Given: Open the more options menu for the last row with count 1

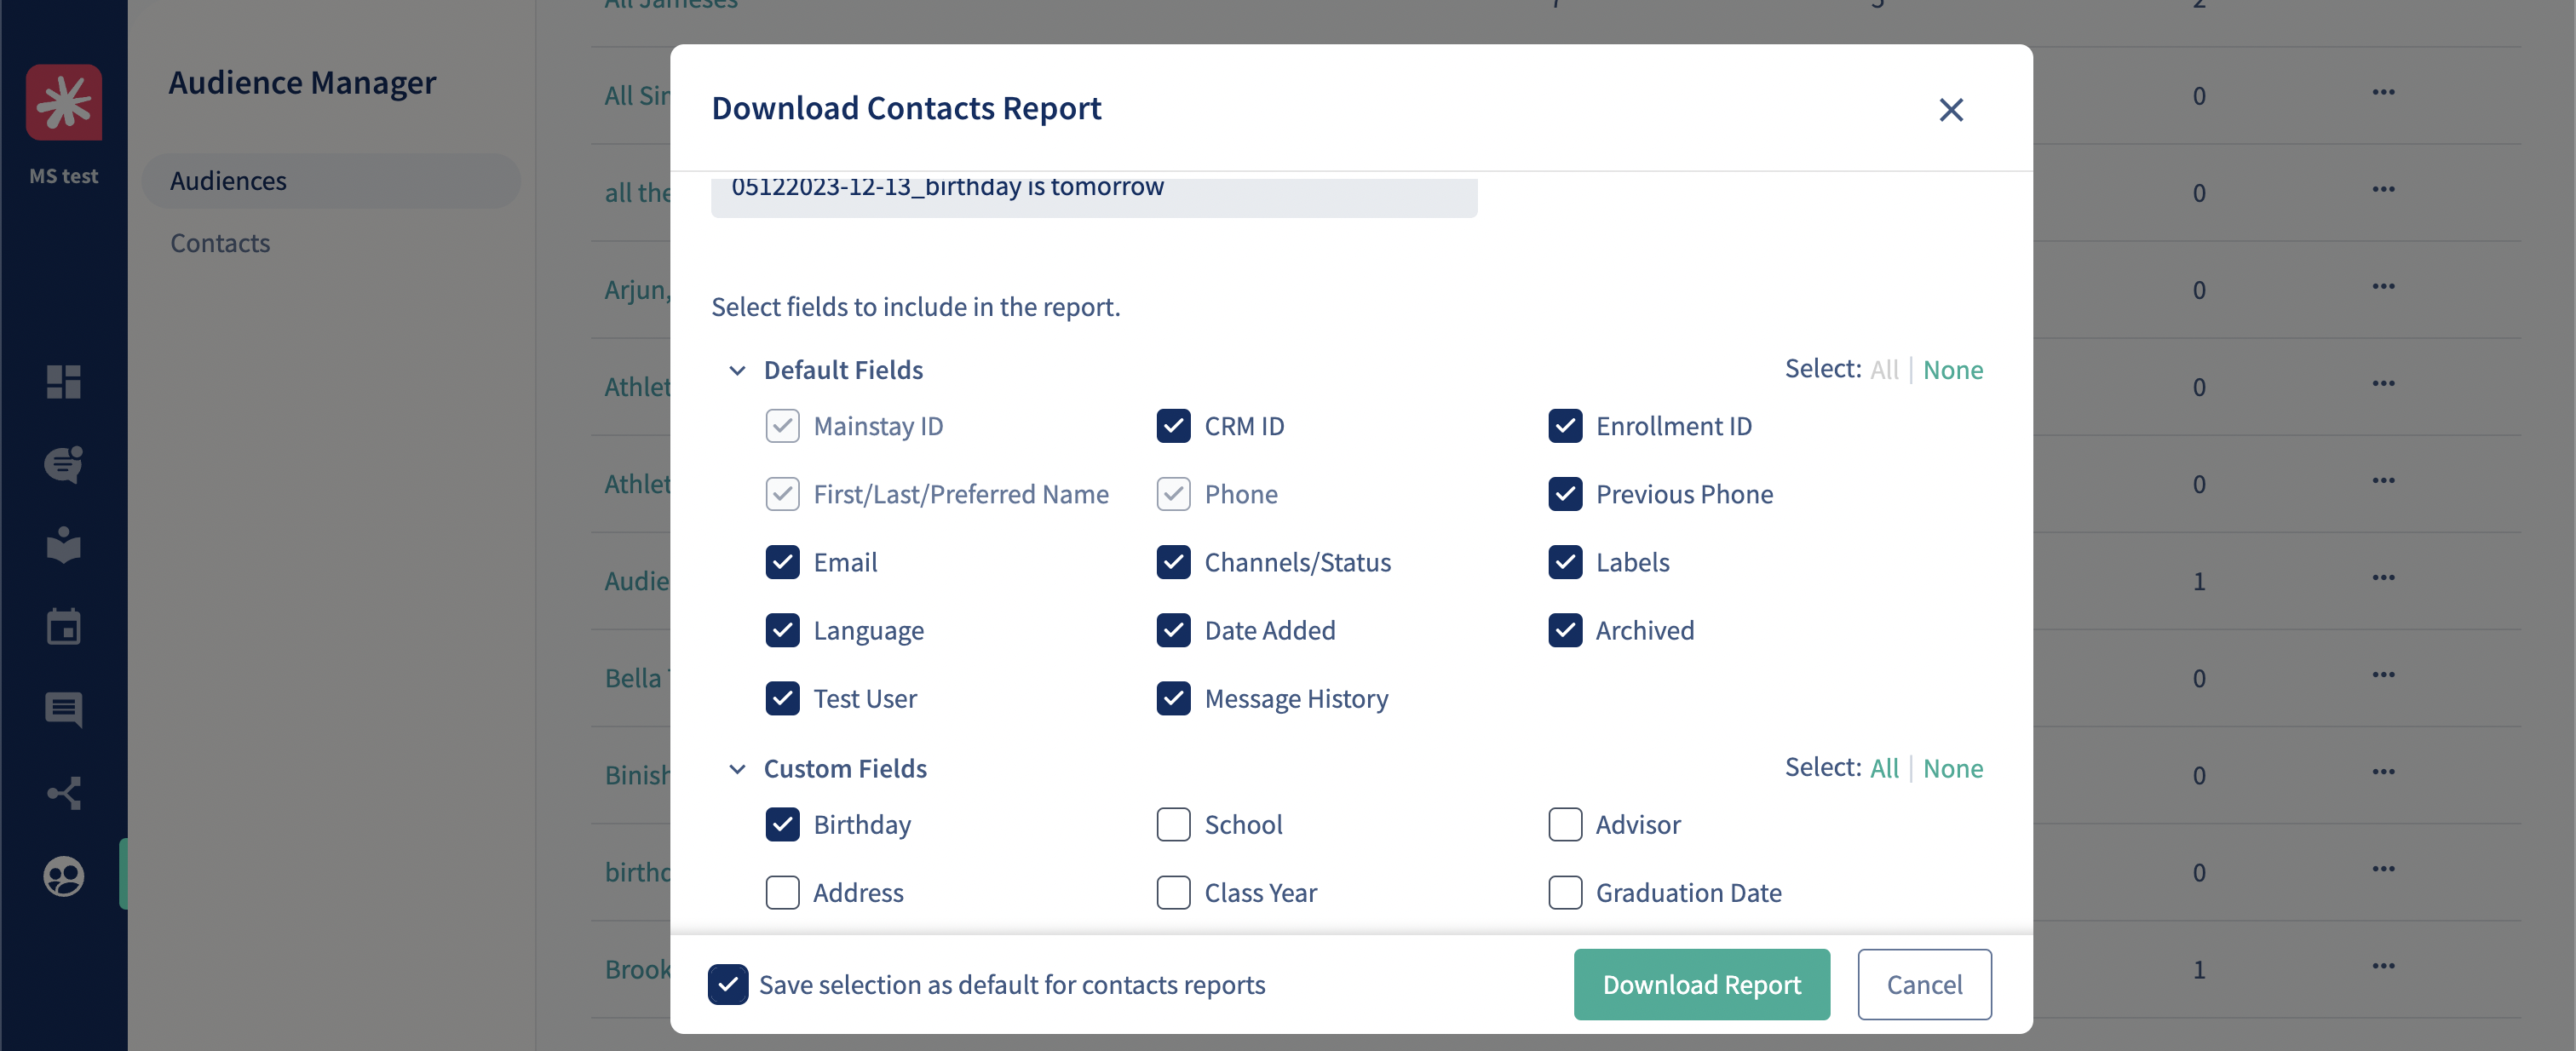Looking at the screenshot, I should (x=2383, y=966).
